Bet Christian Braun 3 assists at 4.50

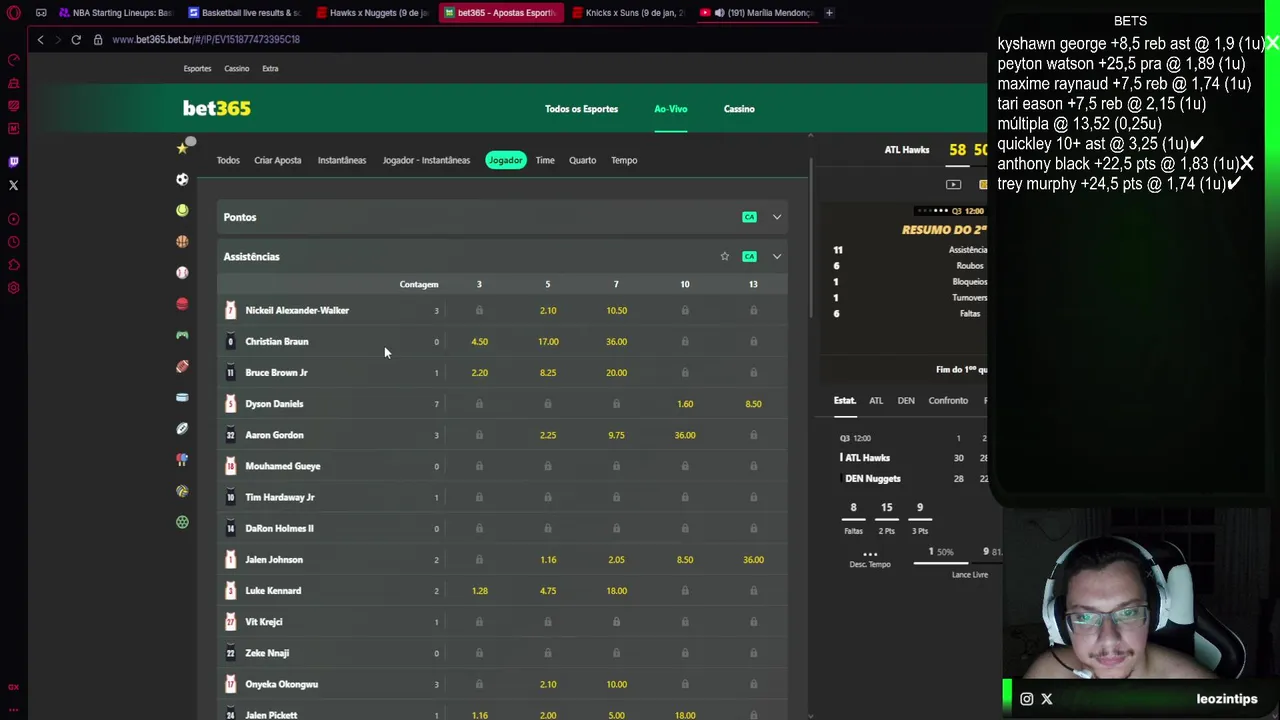[x=479, y=342]
